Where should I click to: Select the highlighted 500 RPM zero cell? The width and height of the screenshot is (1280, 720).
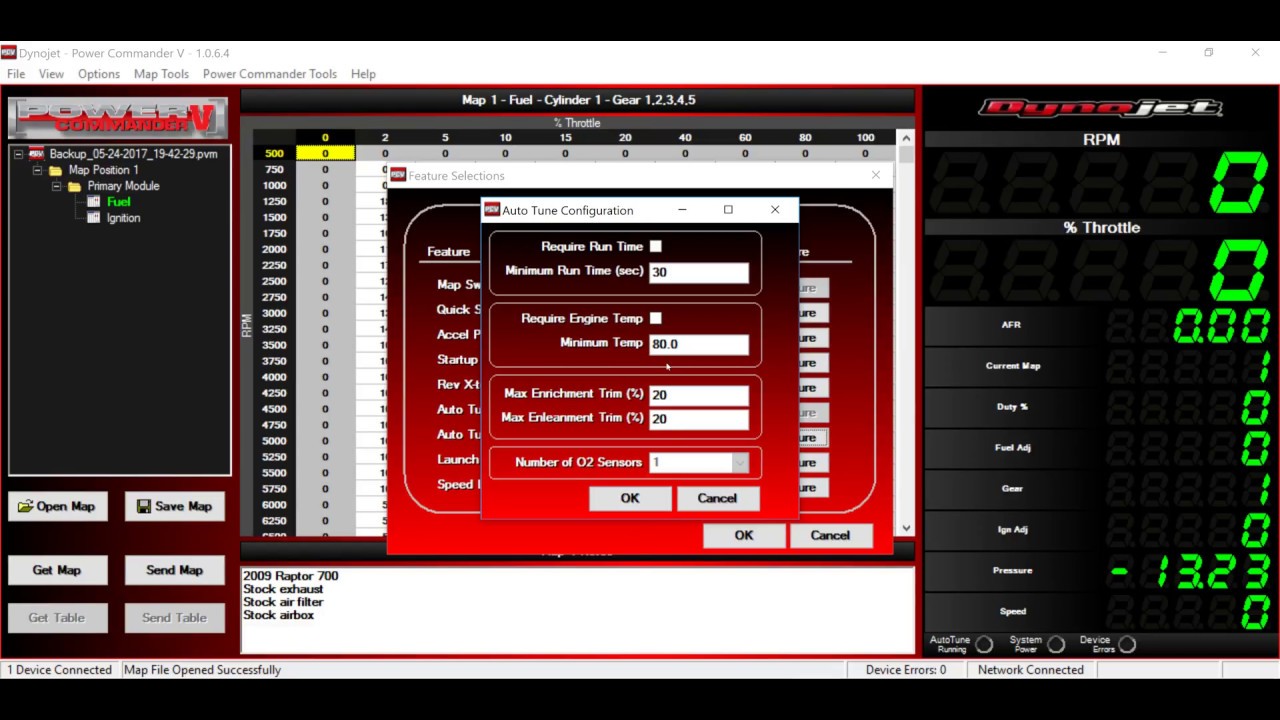[x=325, y=153]
